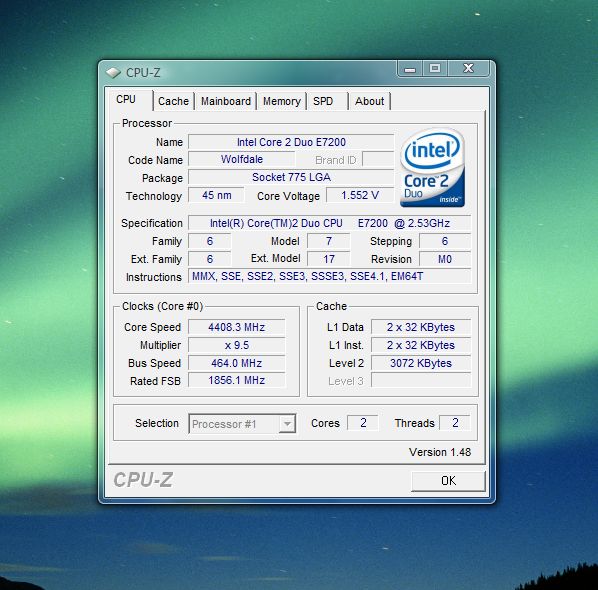Click the Code Name value Wolfdale

pos(241,159)
